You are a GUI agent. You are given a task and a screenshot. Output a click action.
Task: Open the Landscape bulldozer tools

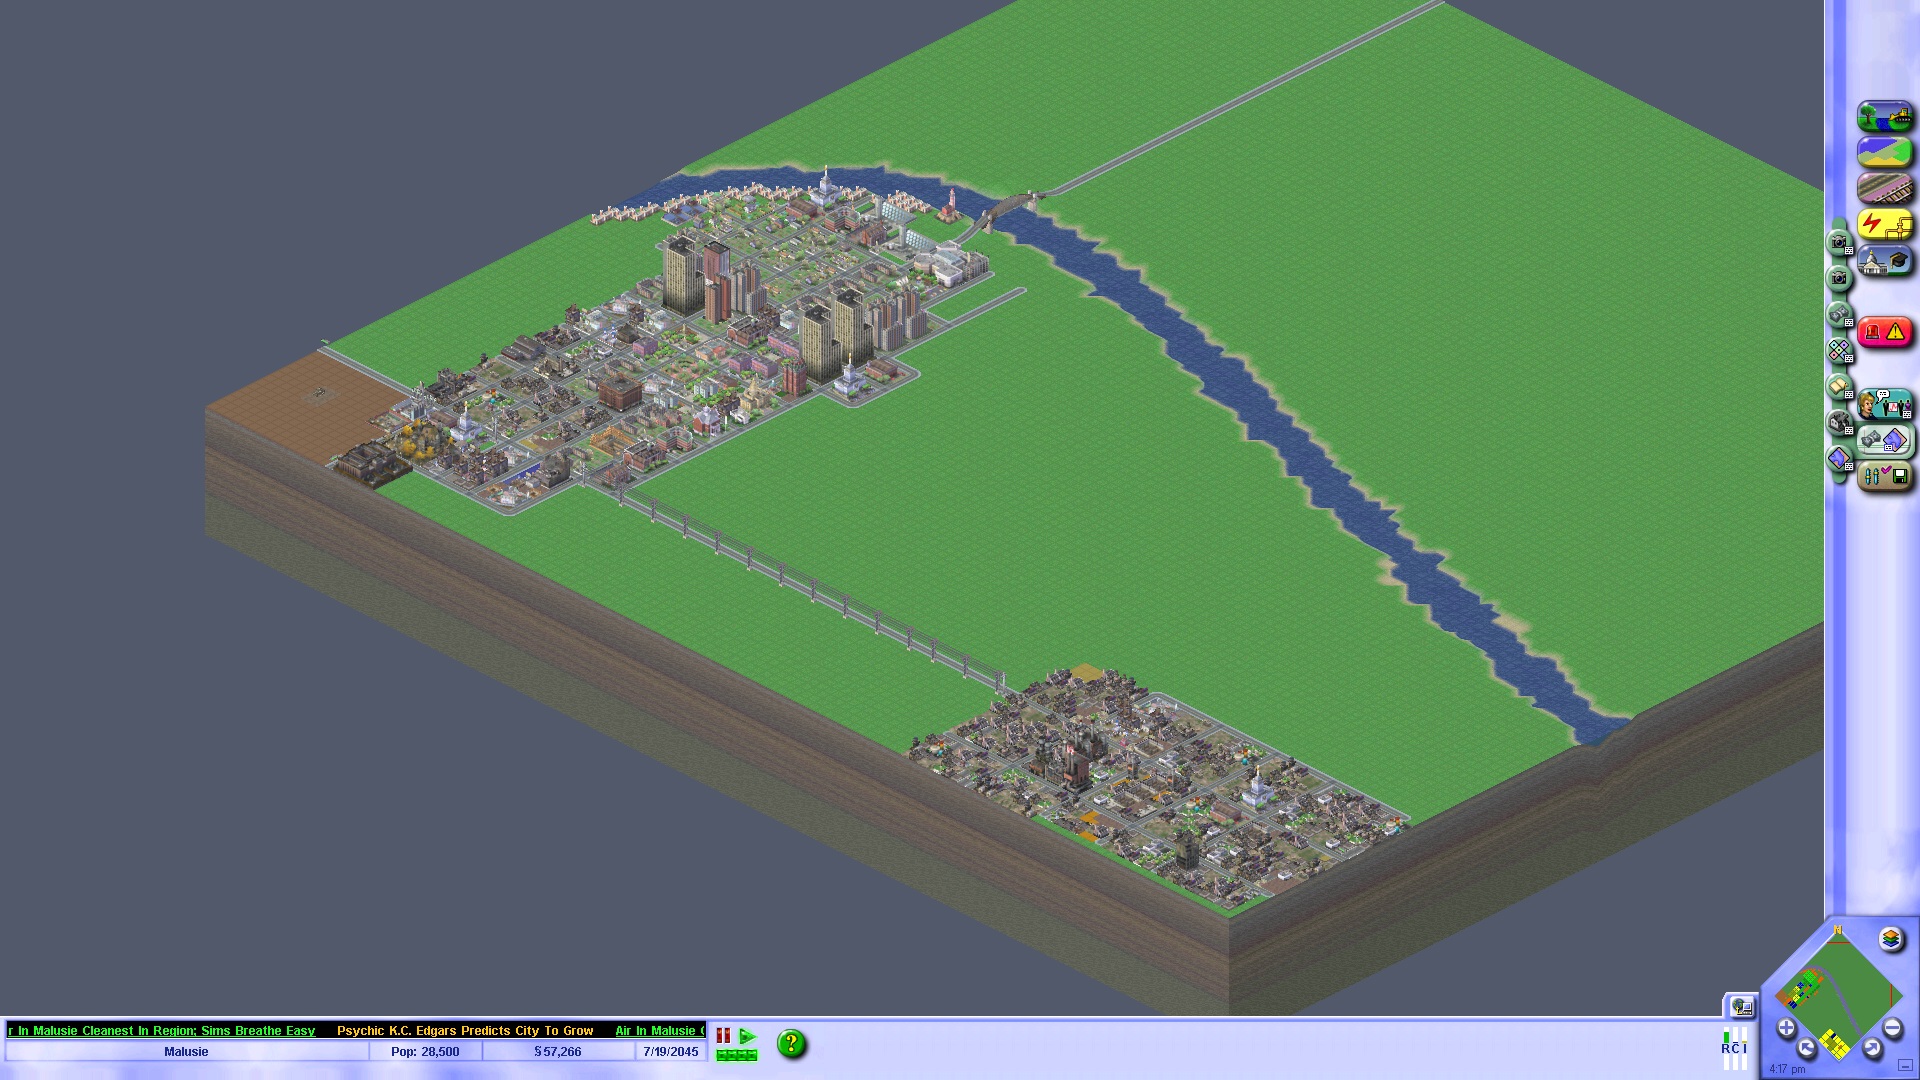click(1885, 117)
